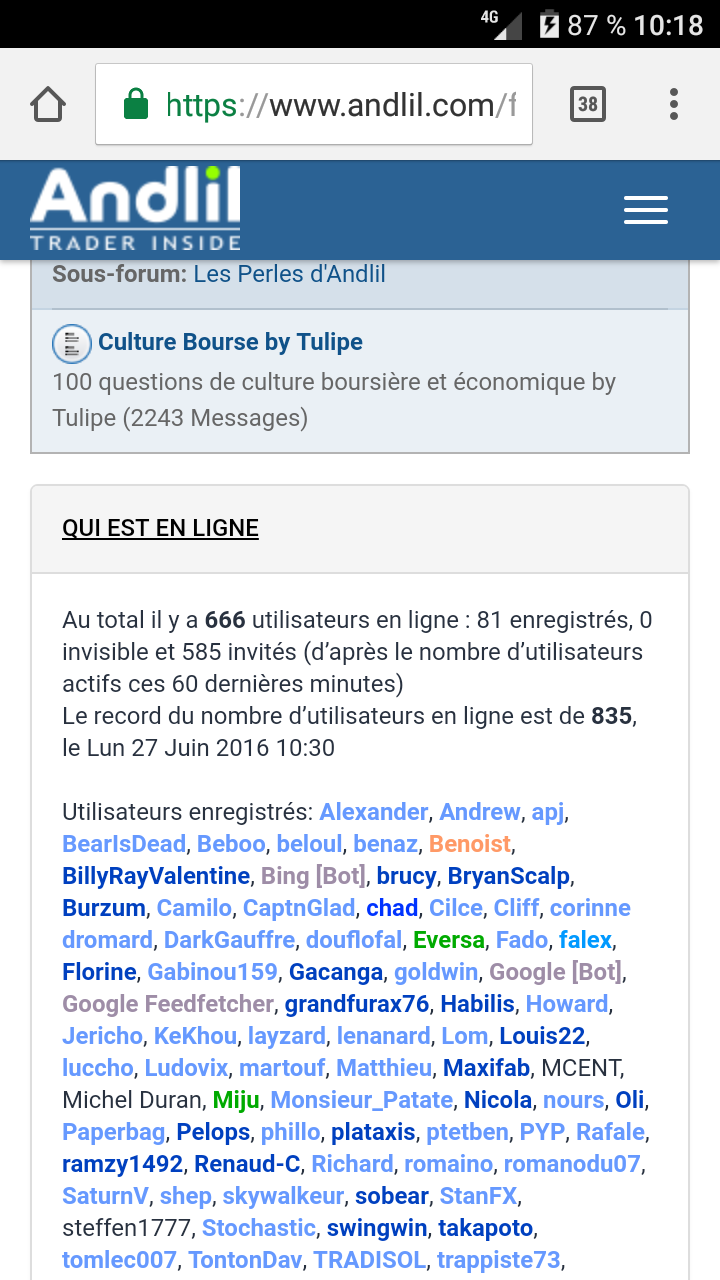Expand the hamburger navigation menu

[645, 210]
